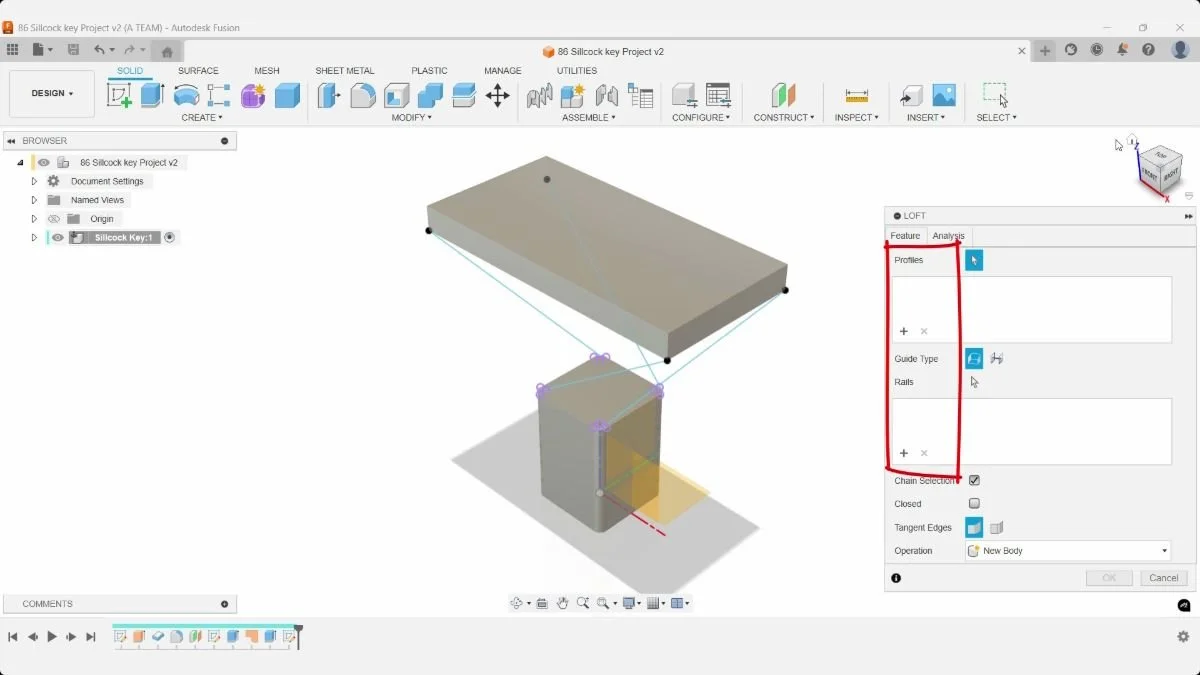Select the Create Sketch tool
The width and height of the screenshot is (1200, 675).
(119, 95)
